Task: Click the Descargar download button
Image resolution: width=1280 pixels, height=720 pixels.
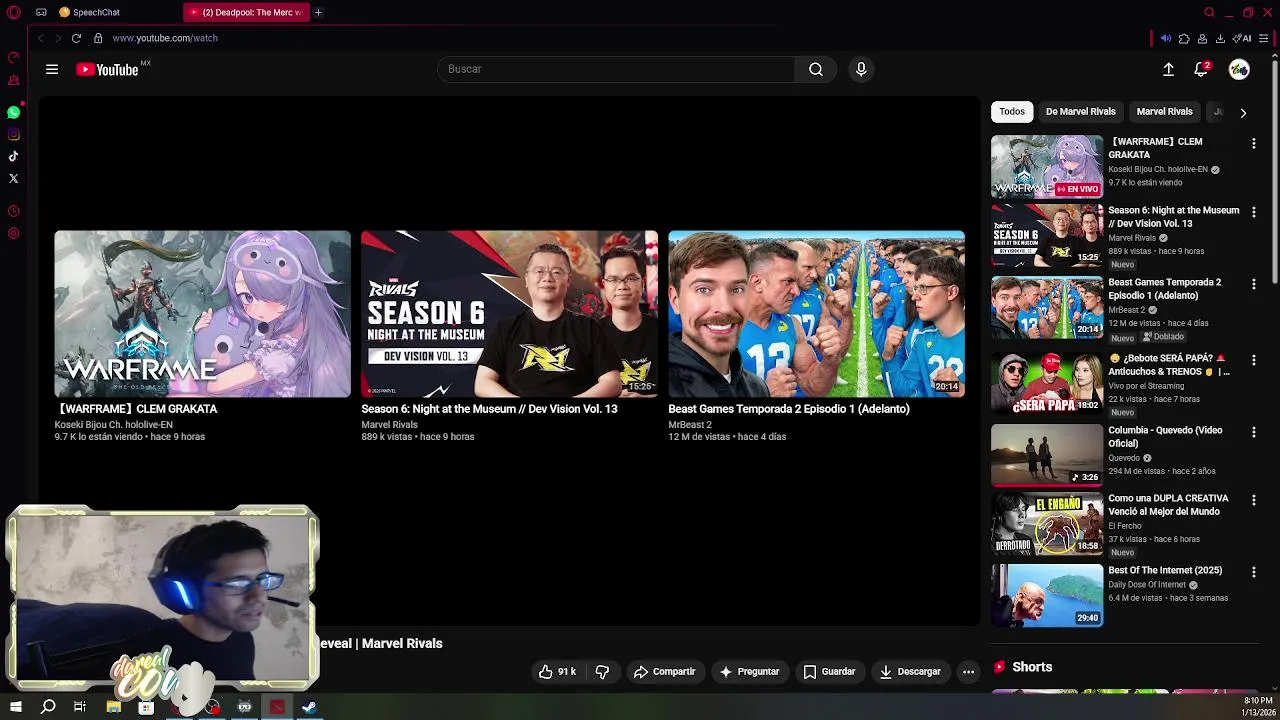Action: tap(910, 672)
